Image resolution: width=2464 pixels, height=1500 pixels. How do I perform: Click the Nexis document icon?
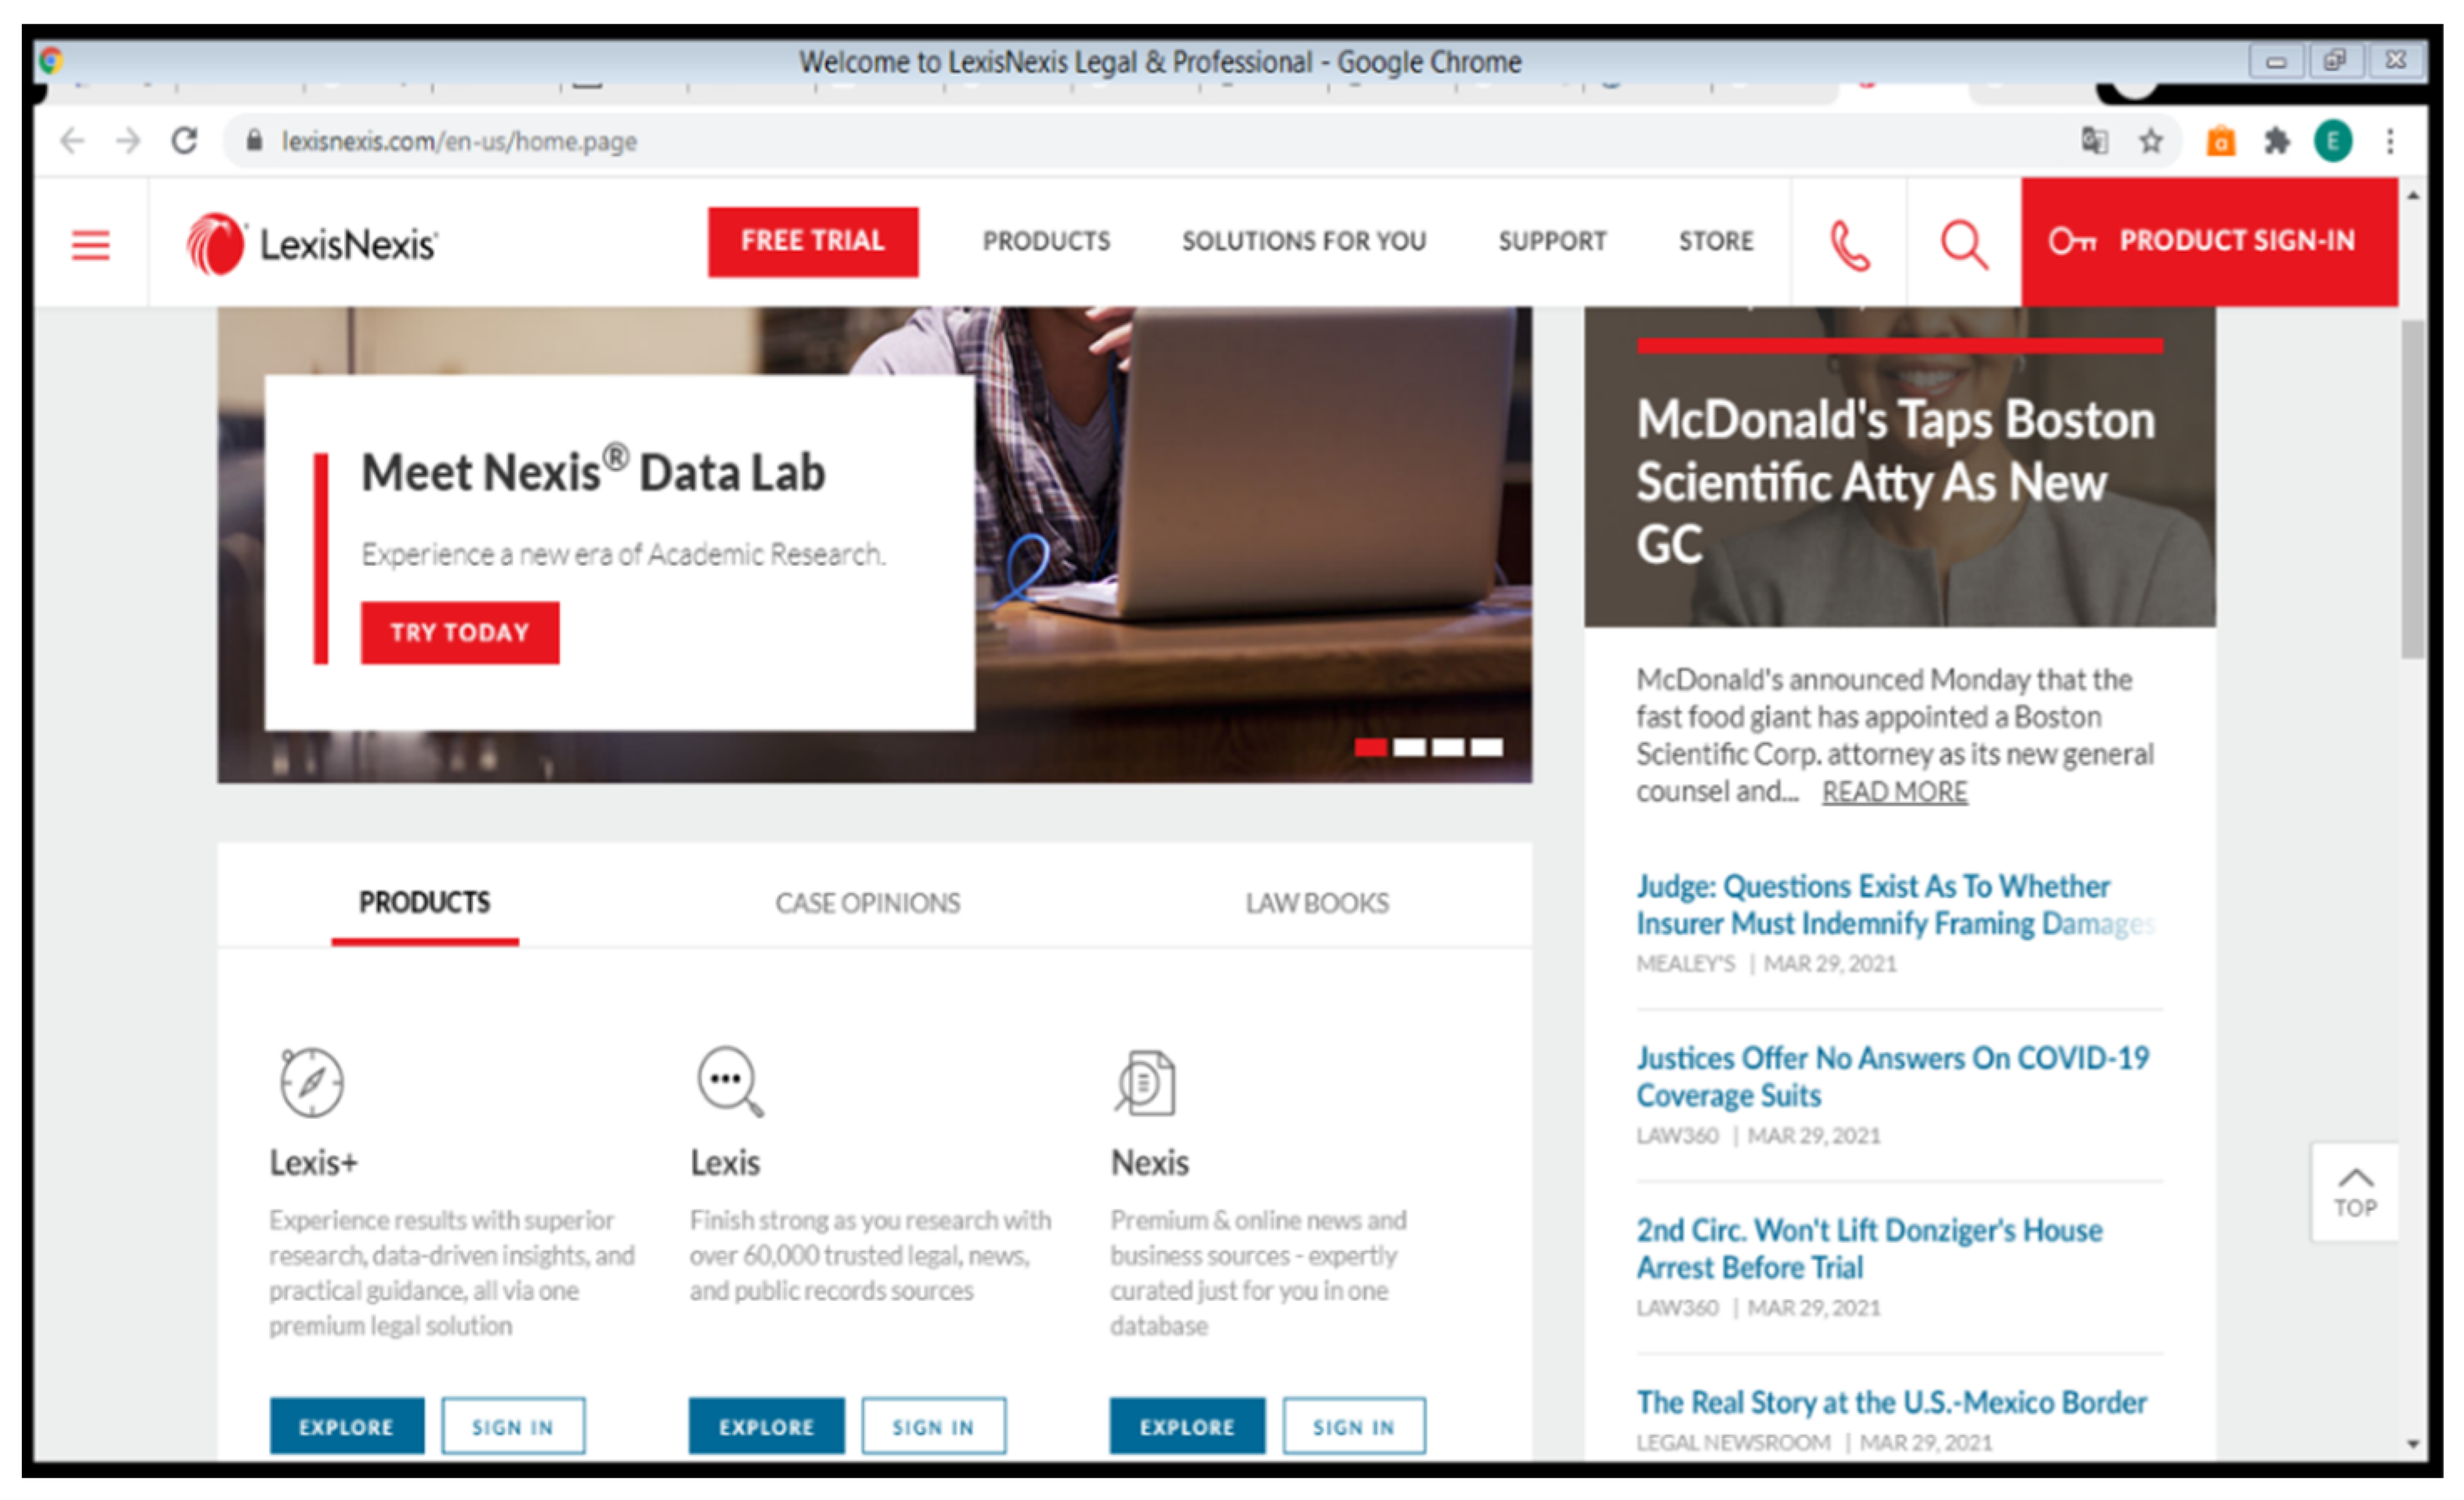coord(1146,1081)
